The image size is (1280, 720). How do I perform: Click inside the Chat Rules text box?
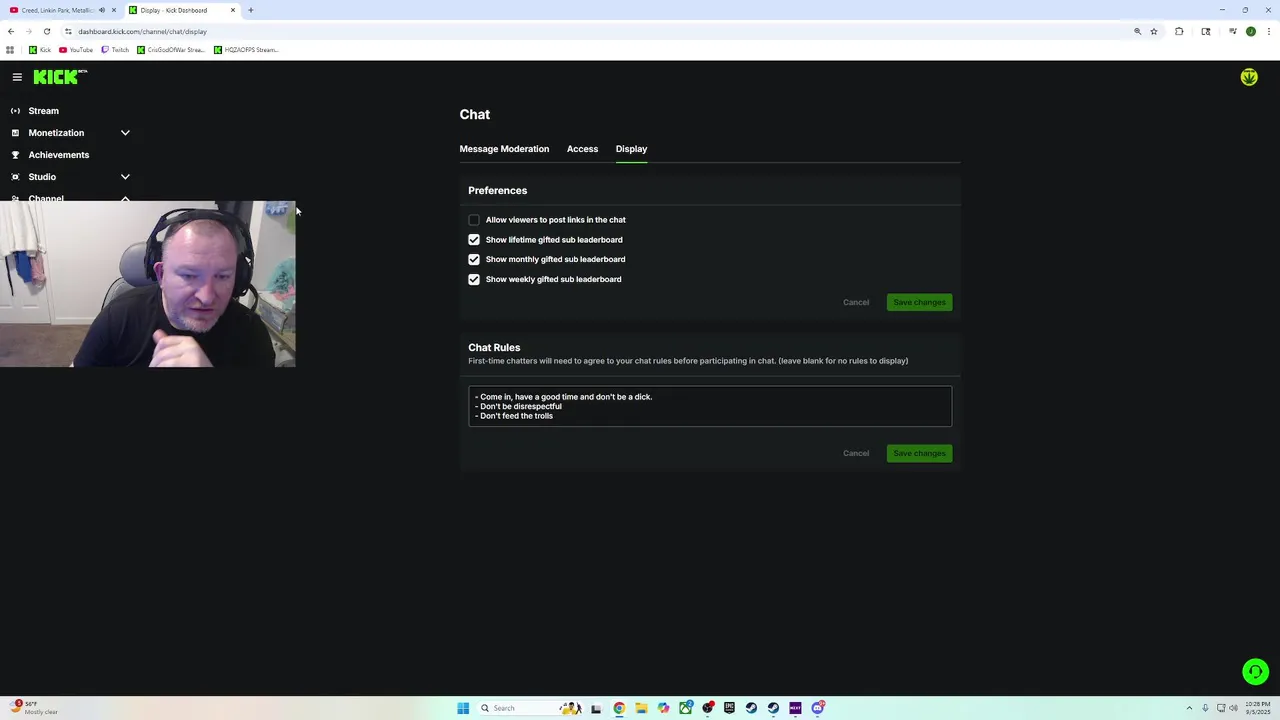coord(710,406)
